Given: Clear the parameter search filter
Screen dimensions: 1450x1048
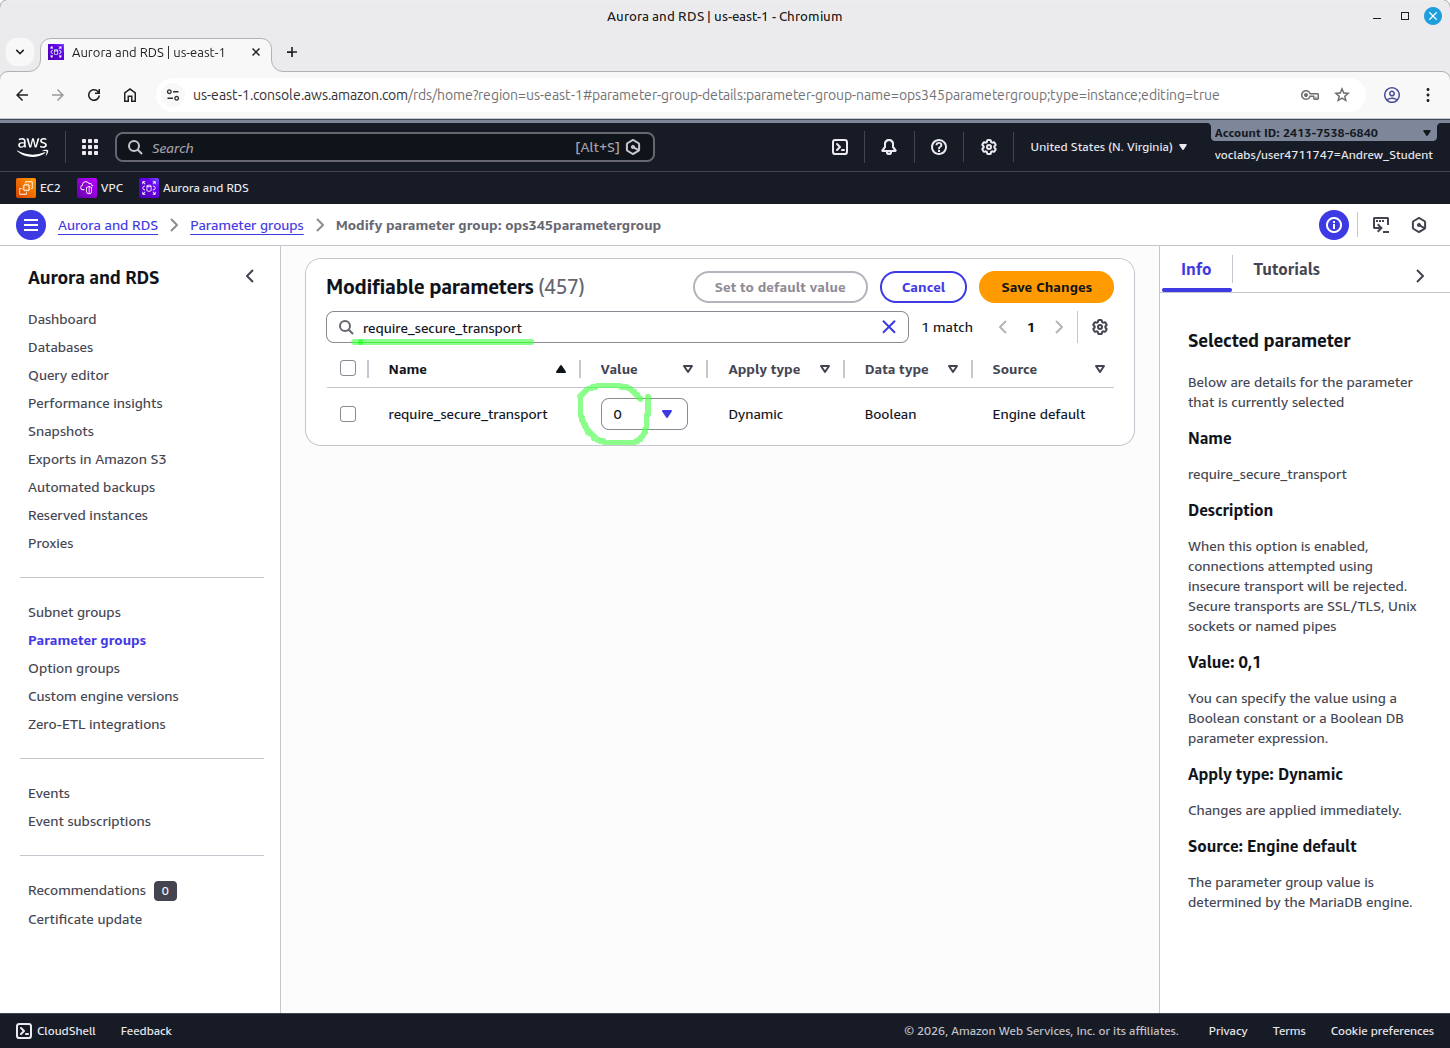Looking at the screenshot, I should (888, 327).
